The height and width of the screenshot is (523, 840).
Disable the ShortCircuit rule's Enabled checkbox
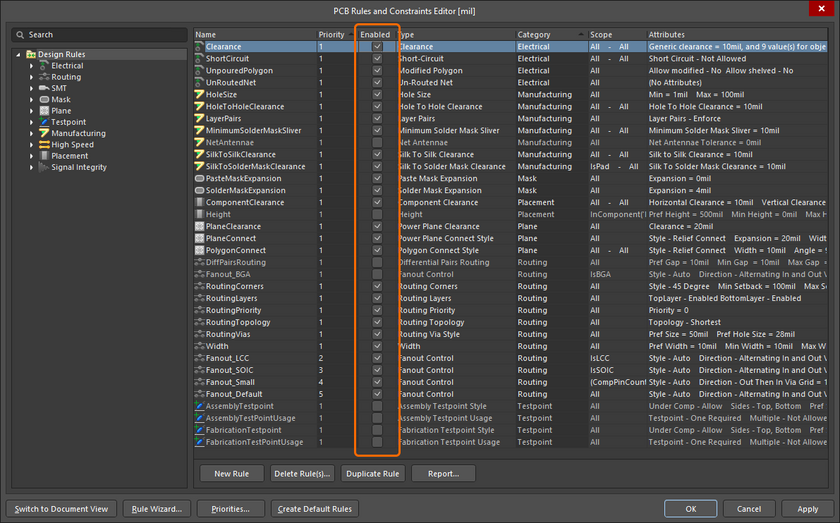(x=377, y=59)
